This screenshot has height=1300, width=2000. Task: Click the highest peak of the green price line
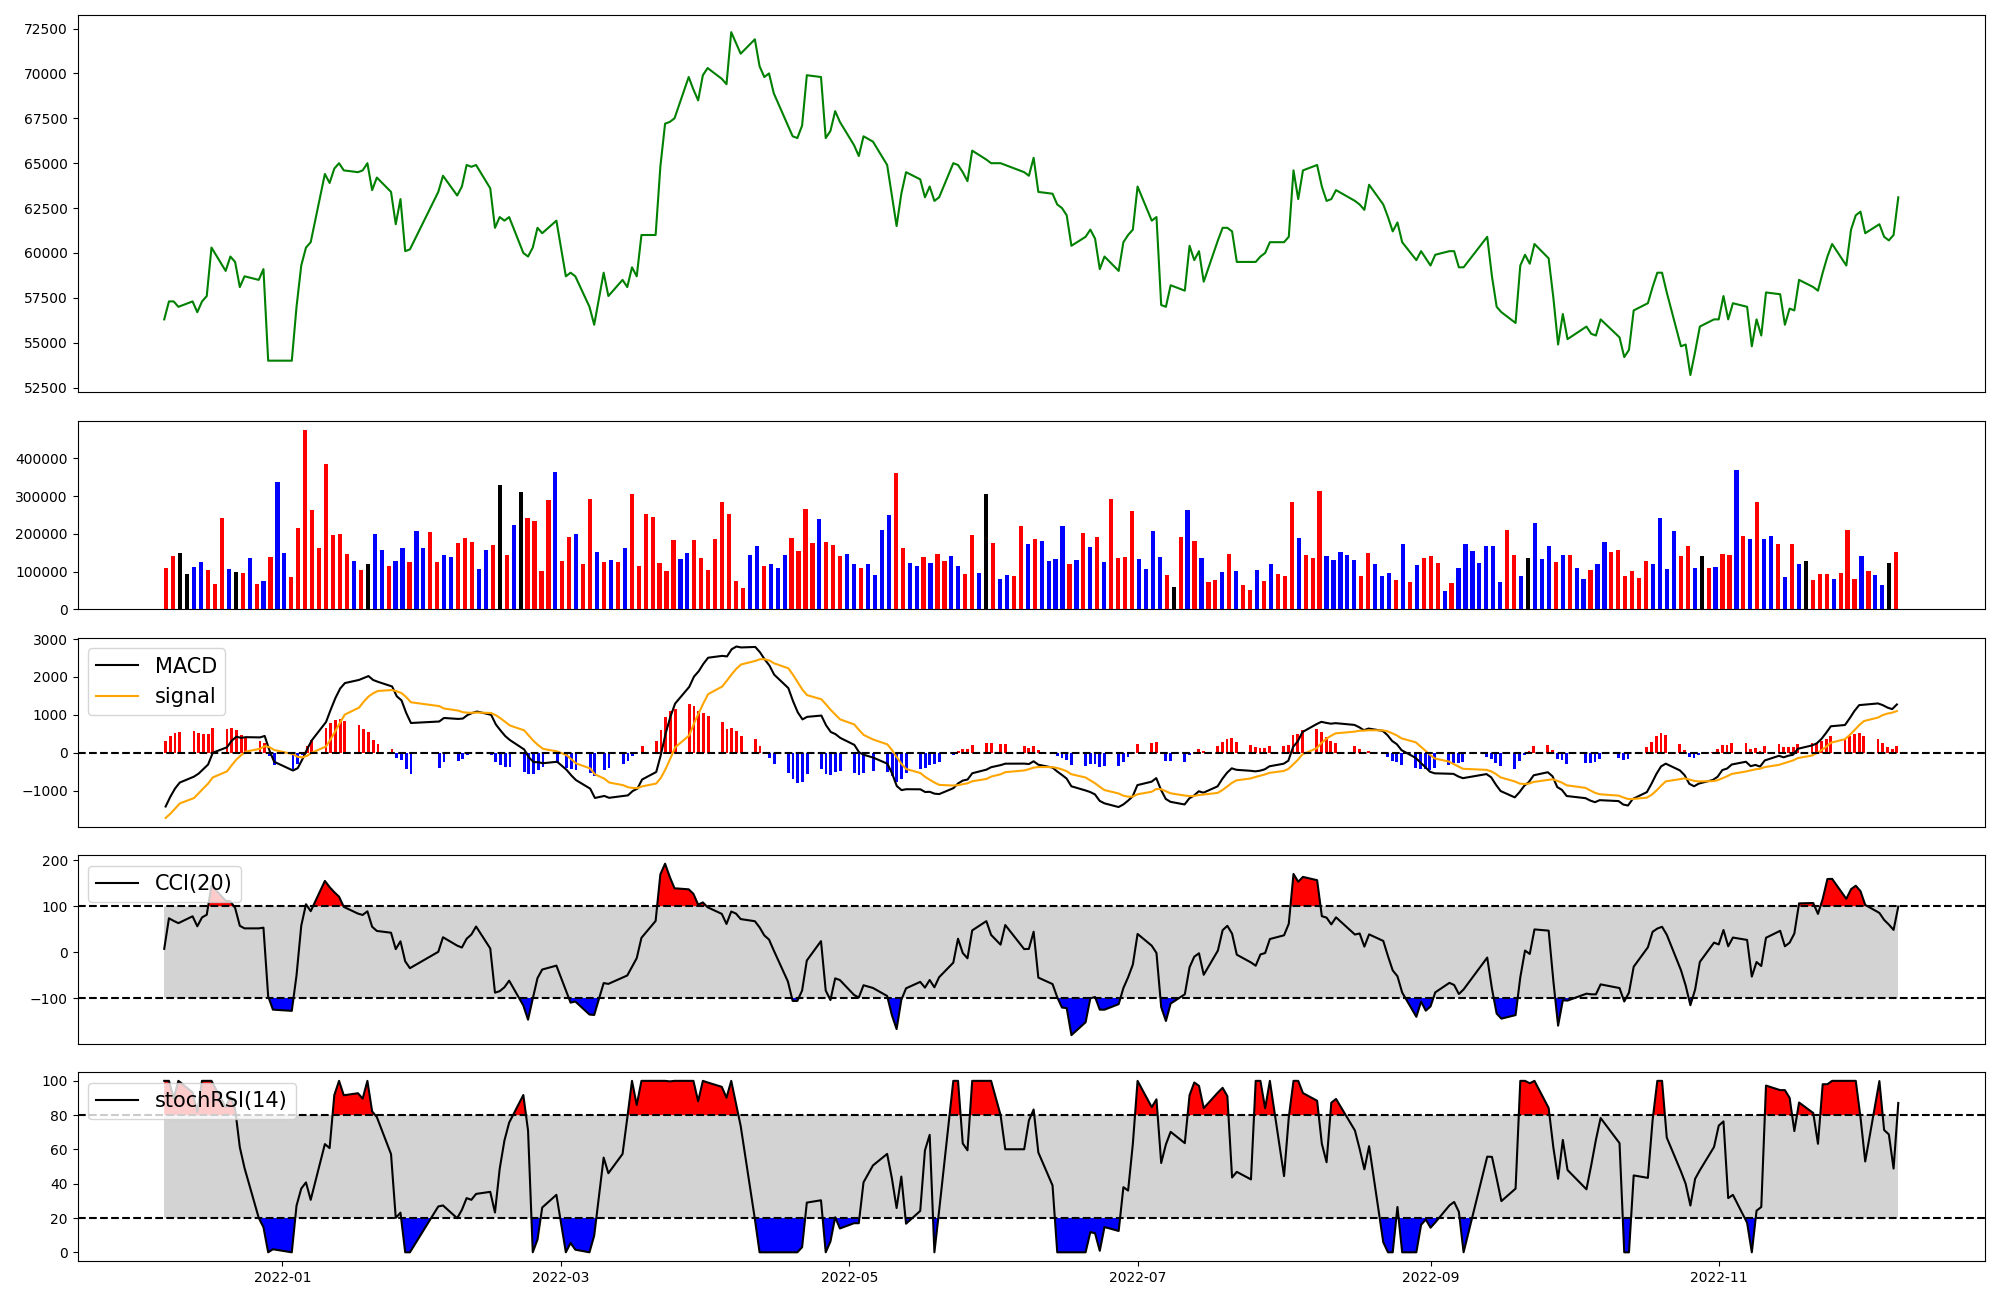pyautogui.click(x=731, y=33)
